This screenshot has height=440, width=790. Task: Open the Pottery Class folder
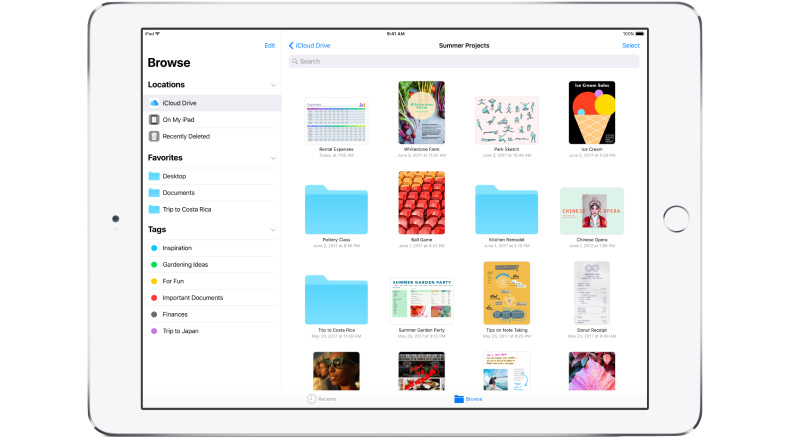click(x=336, y=209)
